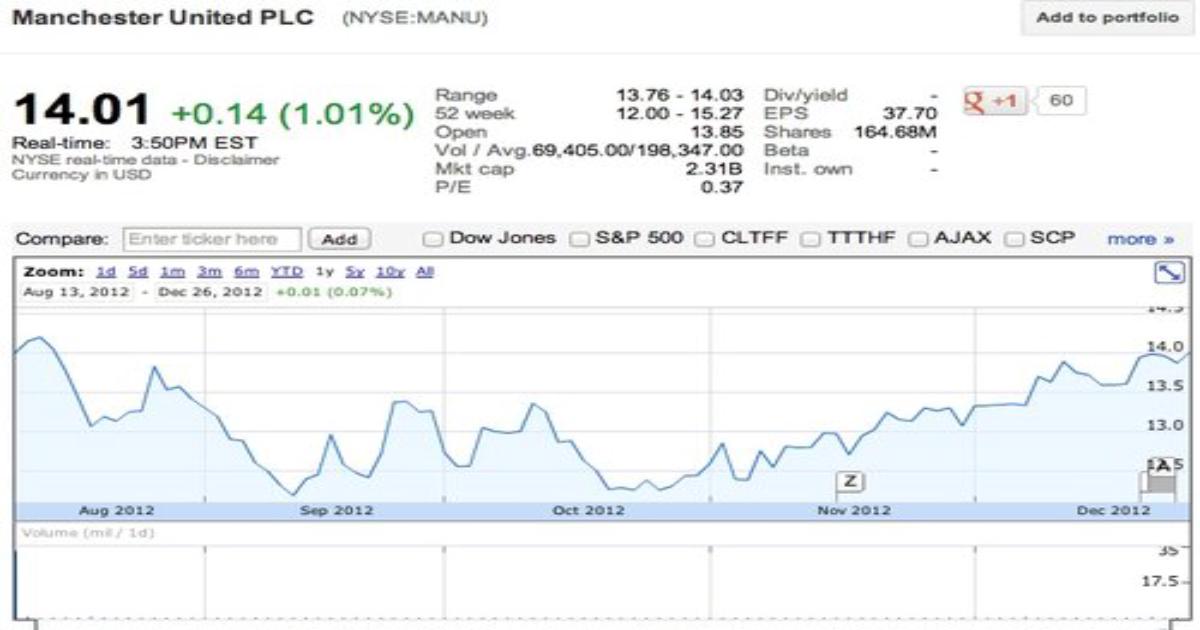Tick the S&P 500 comparison checkbox
1200x630 pixels.
pos(579,239)
